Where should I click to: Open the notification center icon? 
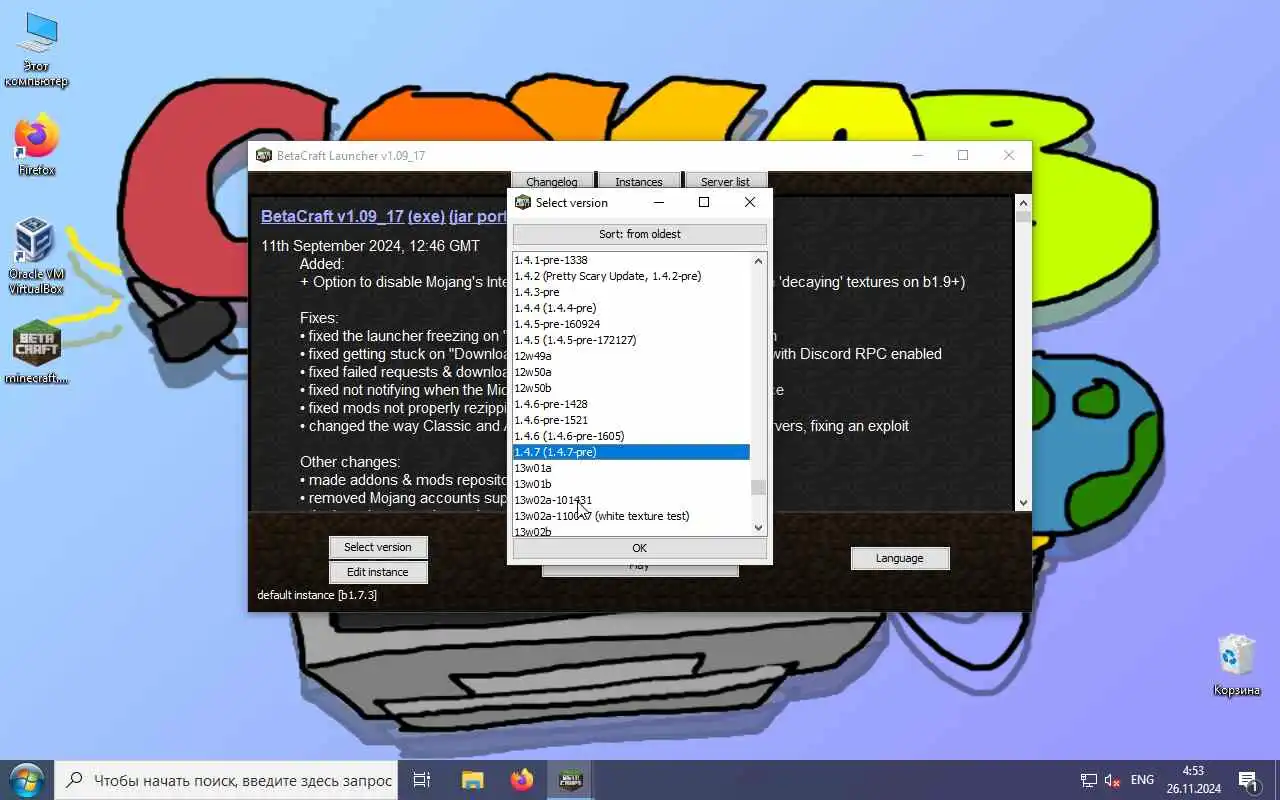coord(1248,780)
